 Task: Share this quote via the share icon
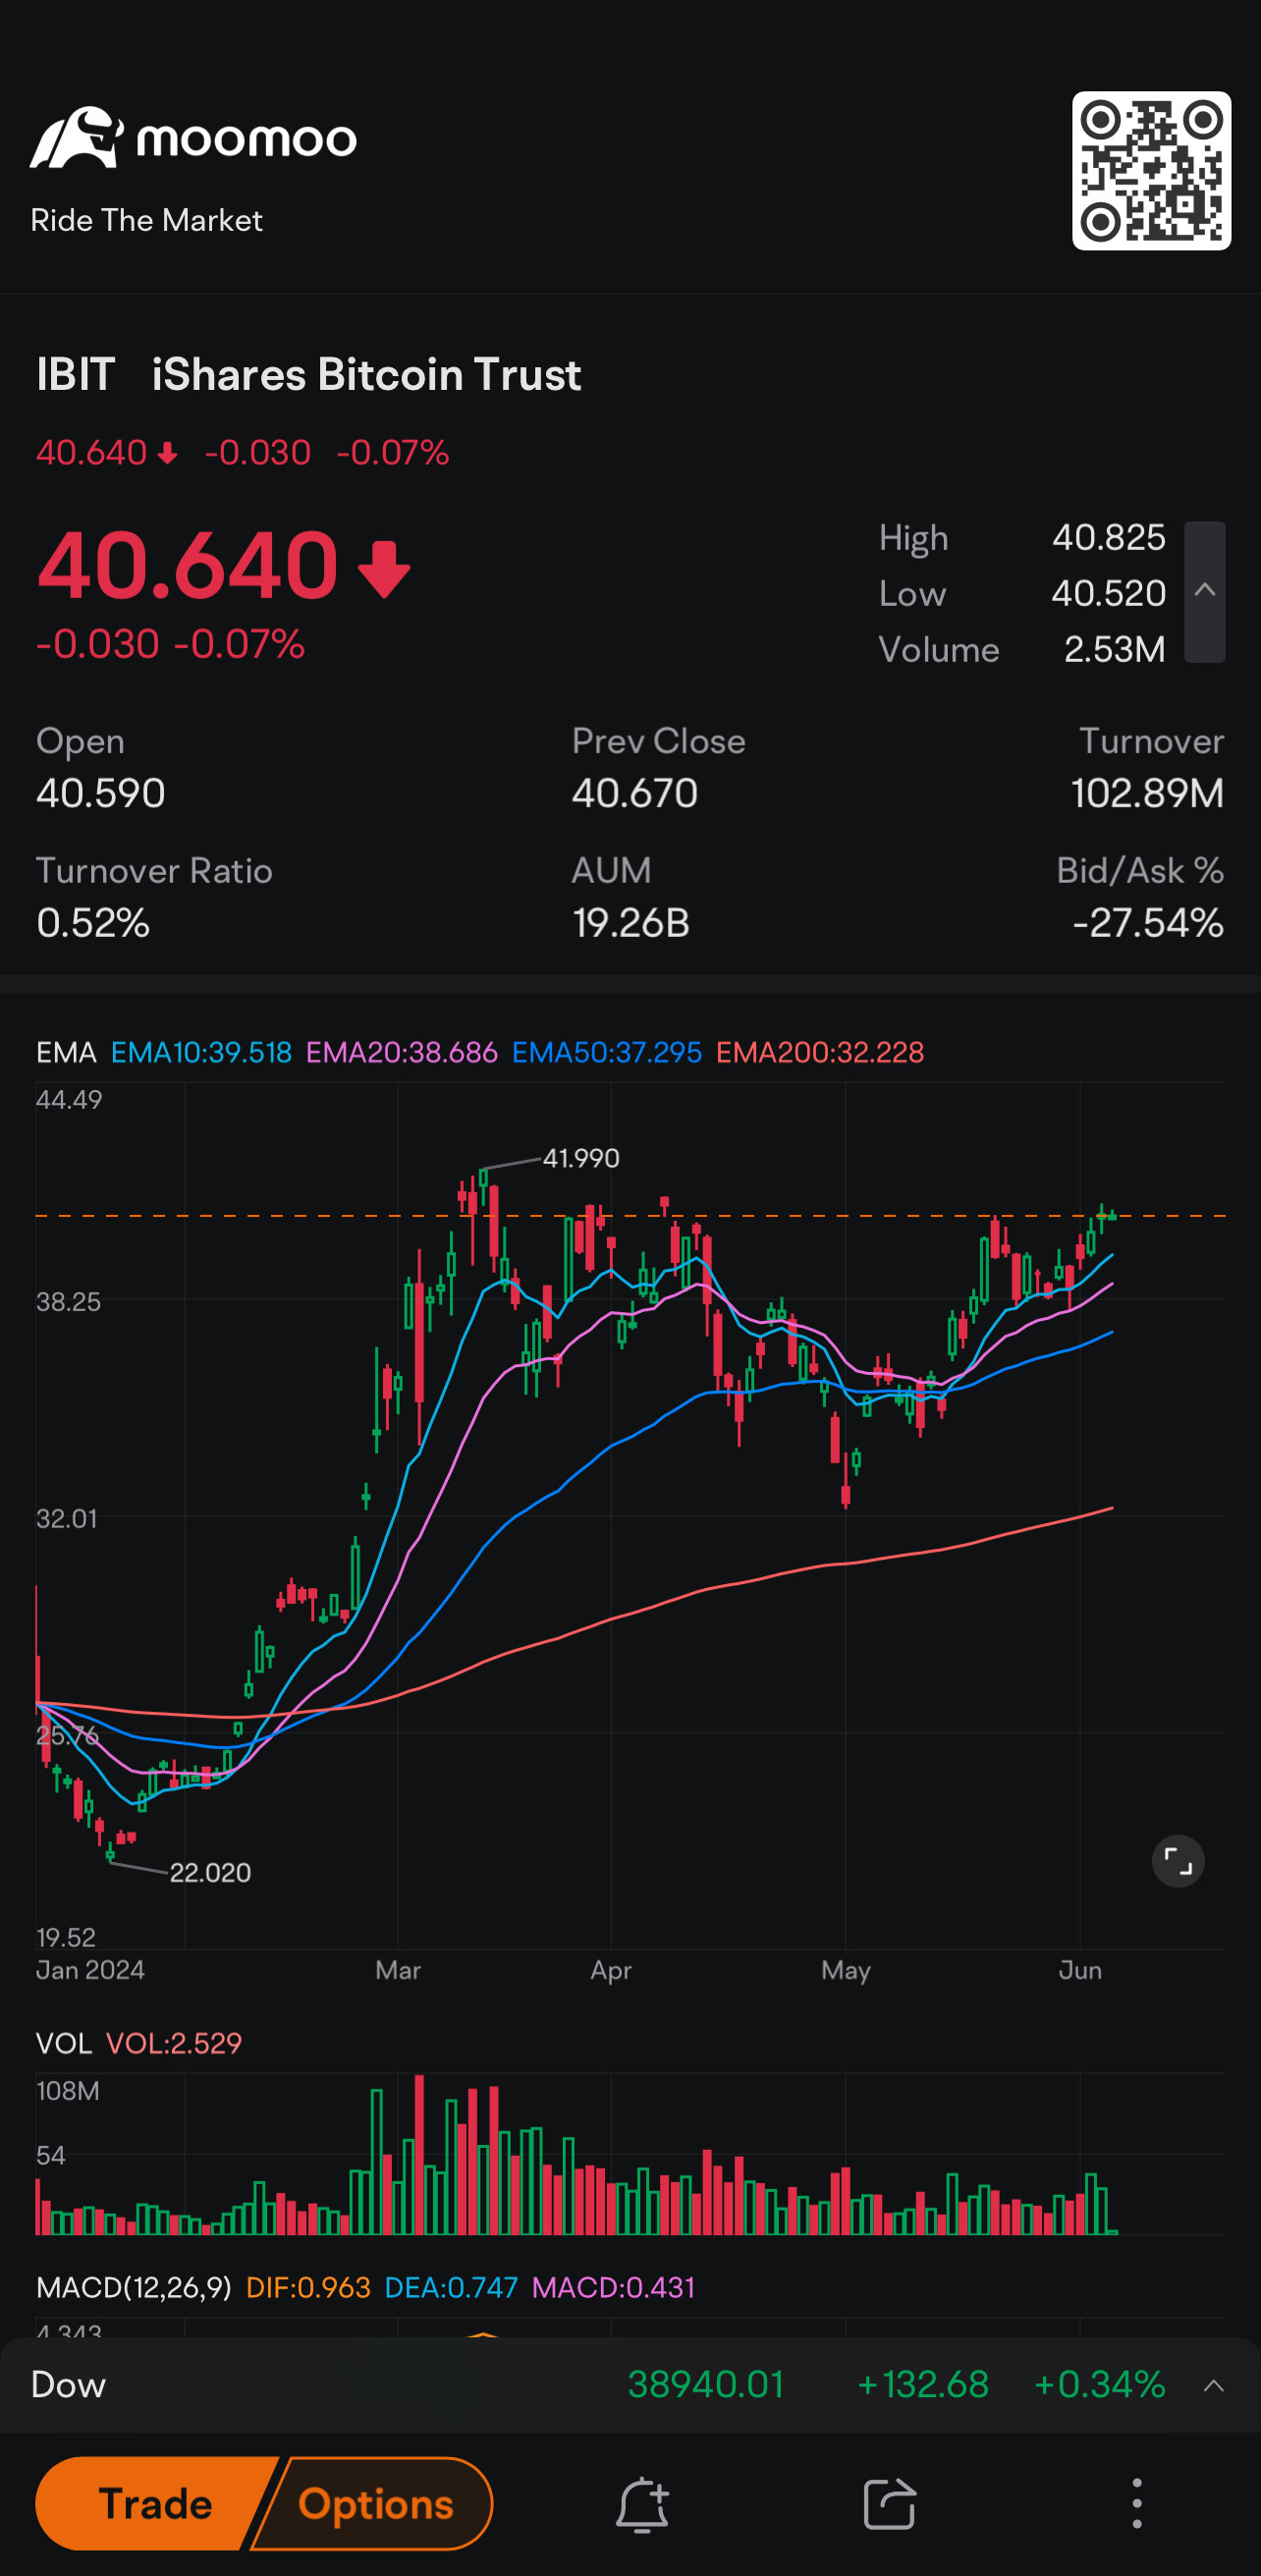889,2505
